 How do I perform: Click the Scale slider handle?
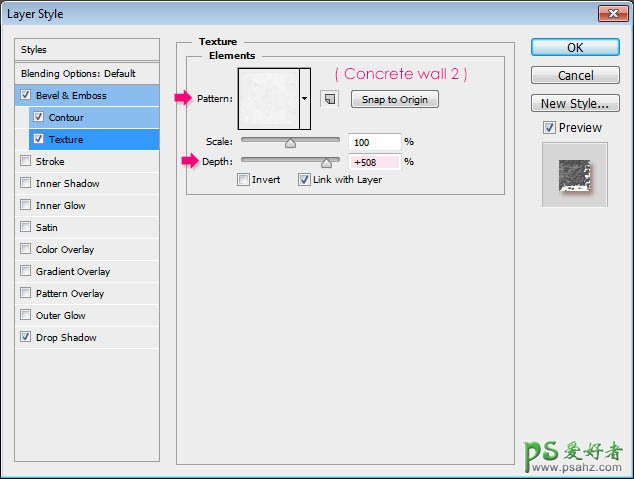pos(290,143)
